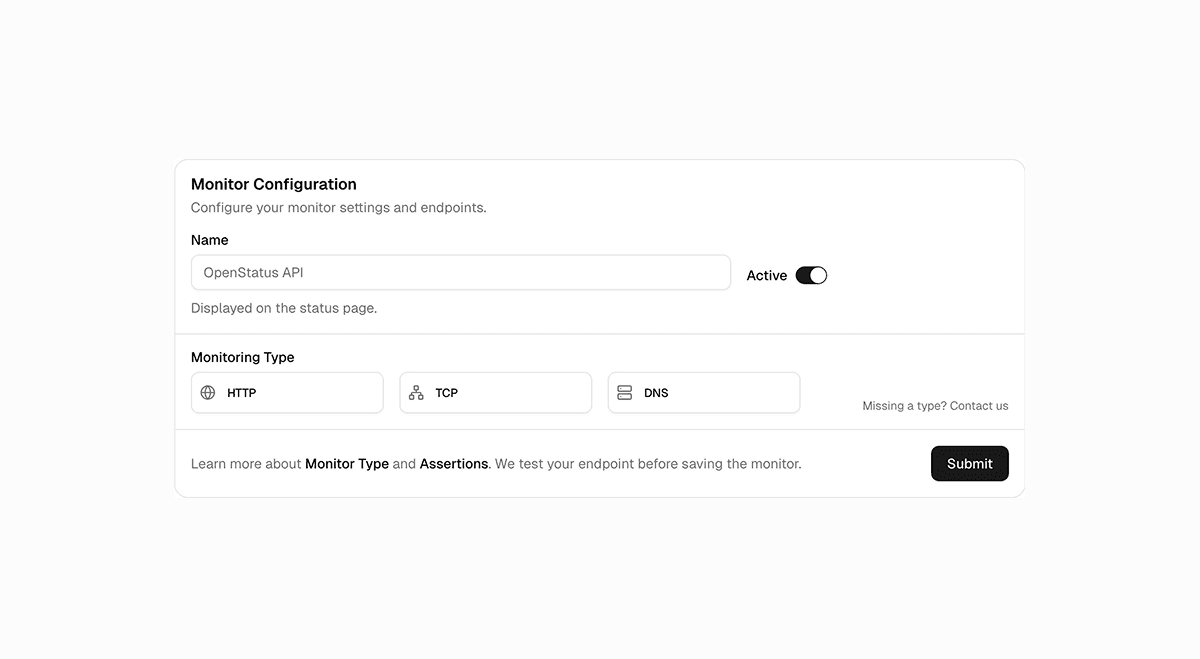Click the Monitoring Type section heading

pyautogui.click(x=242, y=357)
